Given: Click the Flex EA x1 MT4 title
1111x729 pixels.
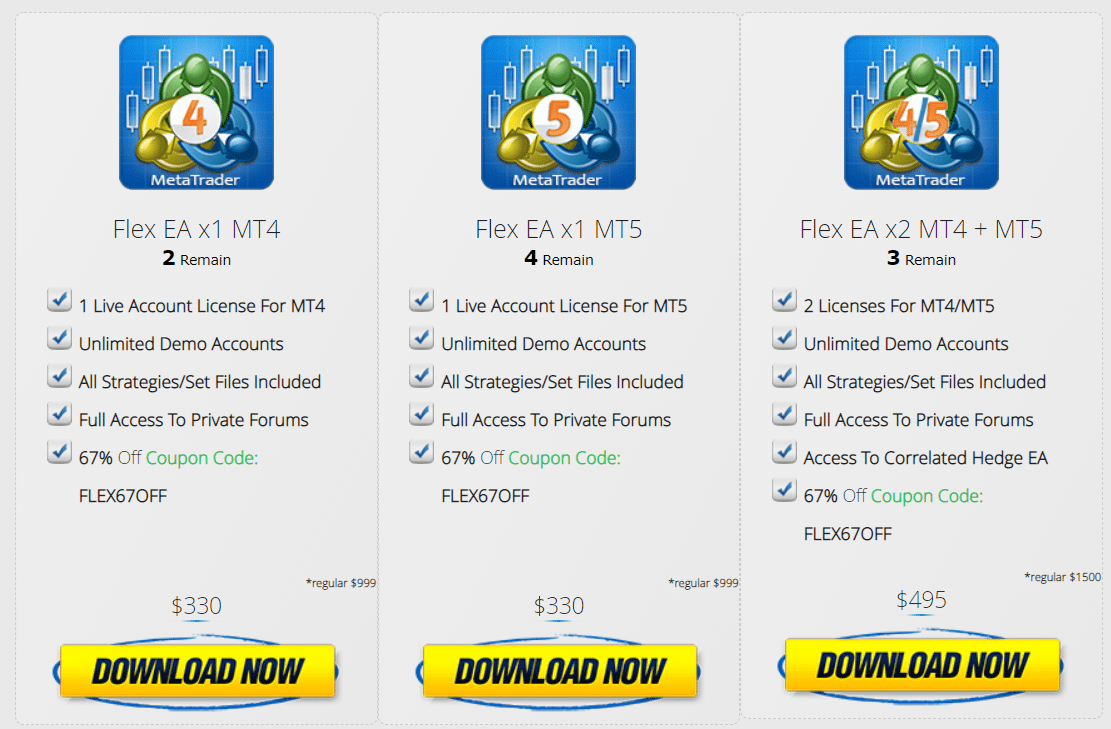Looking at the screenshot, I should [196, 230].
